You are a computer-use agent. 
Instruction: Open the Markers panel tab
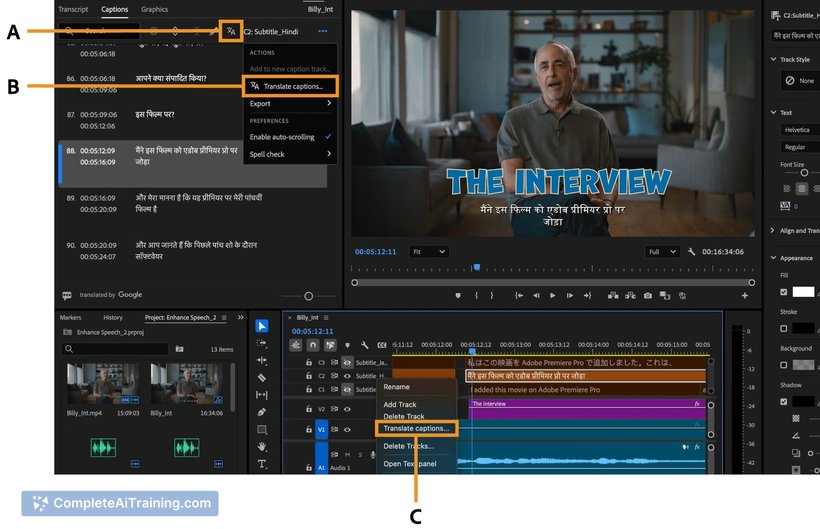pos(71,317)
